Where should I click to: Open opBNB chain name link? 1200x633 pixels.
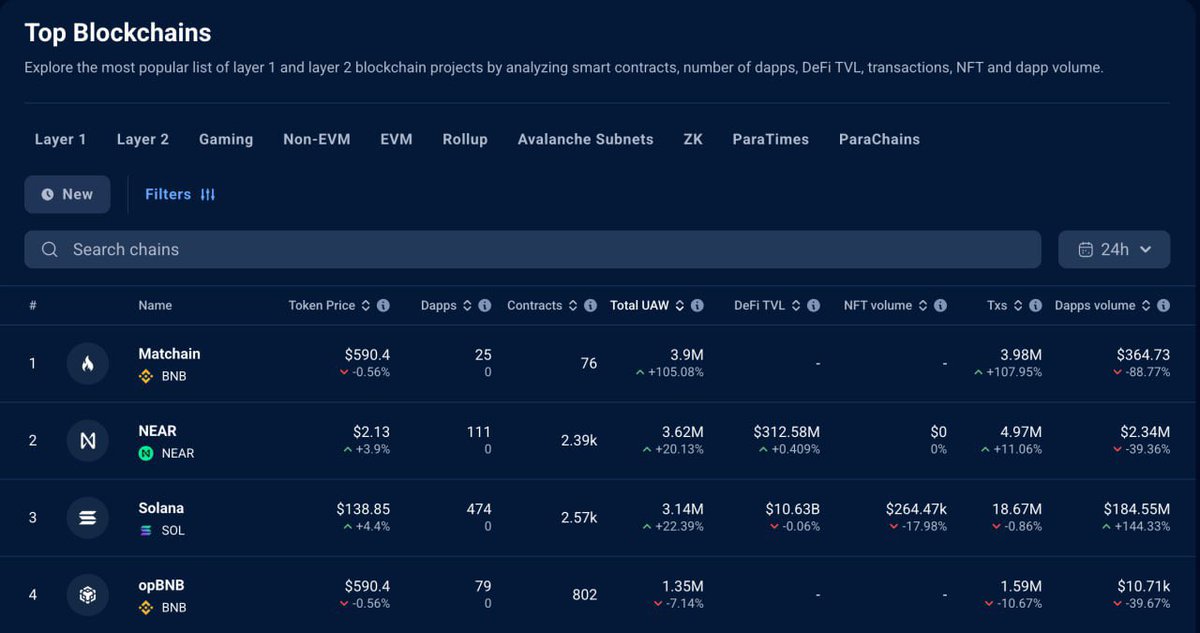coord(161,585)
